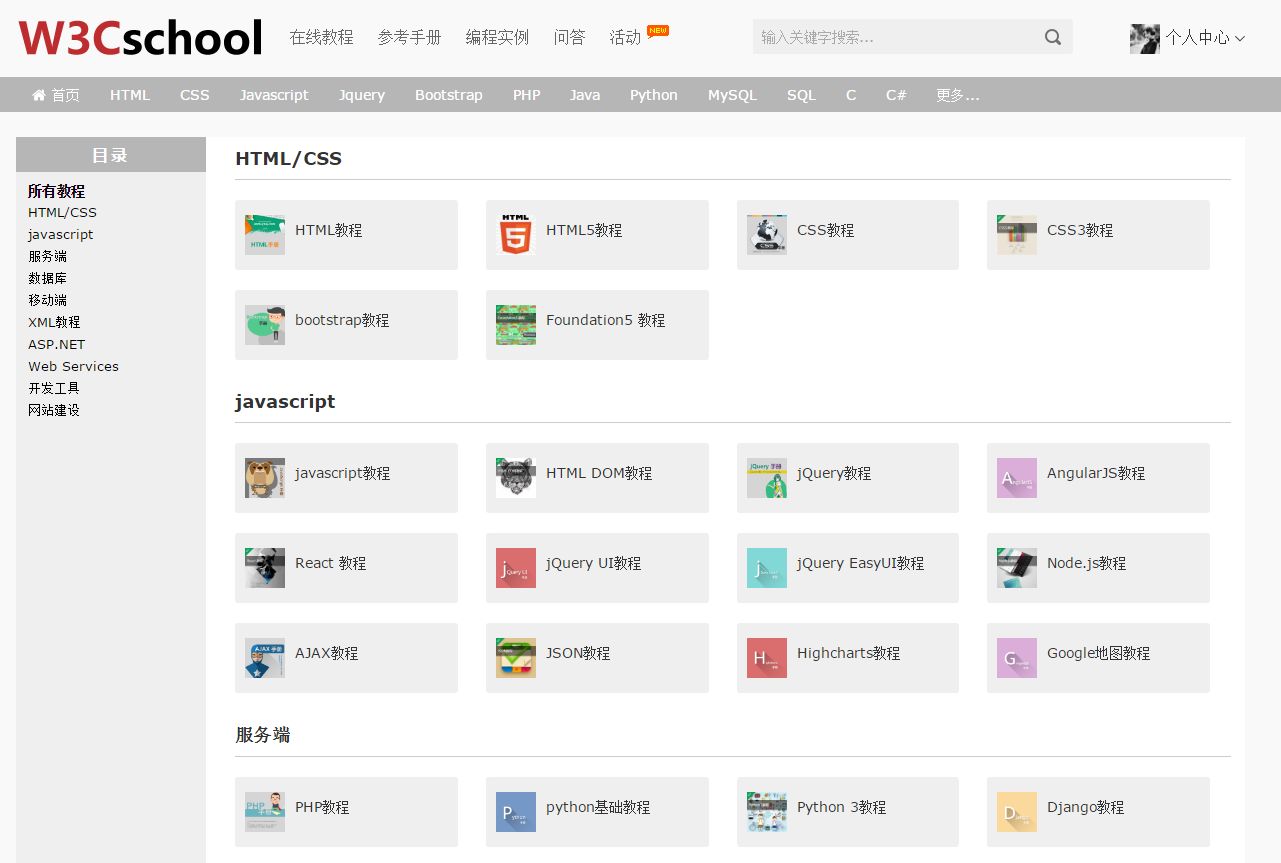The height and width of the screenshot is (863, 1281).
Task: Open HTML/CSS in the sidebar directory
Action: point(62,212)
